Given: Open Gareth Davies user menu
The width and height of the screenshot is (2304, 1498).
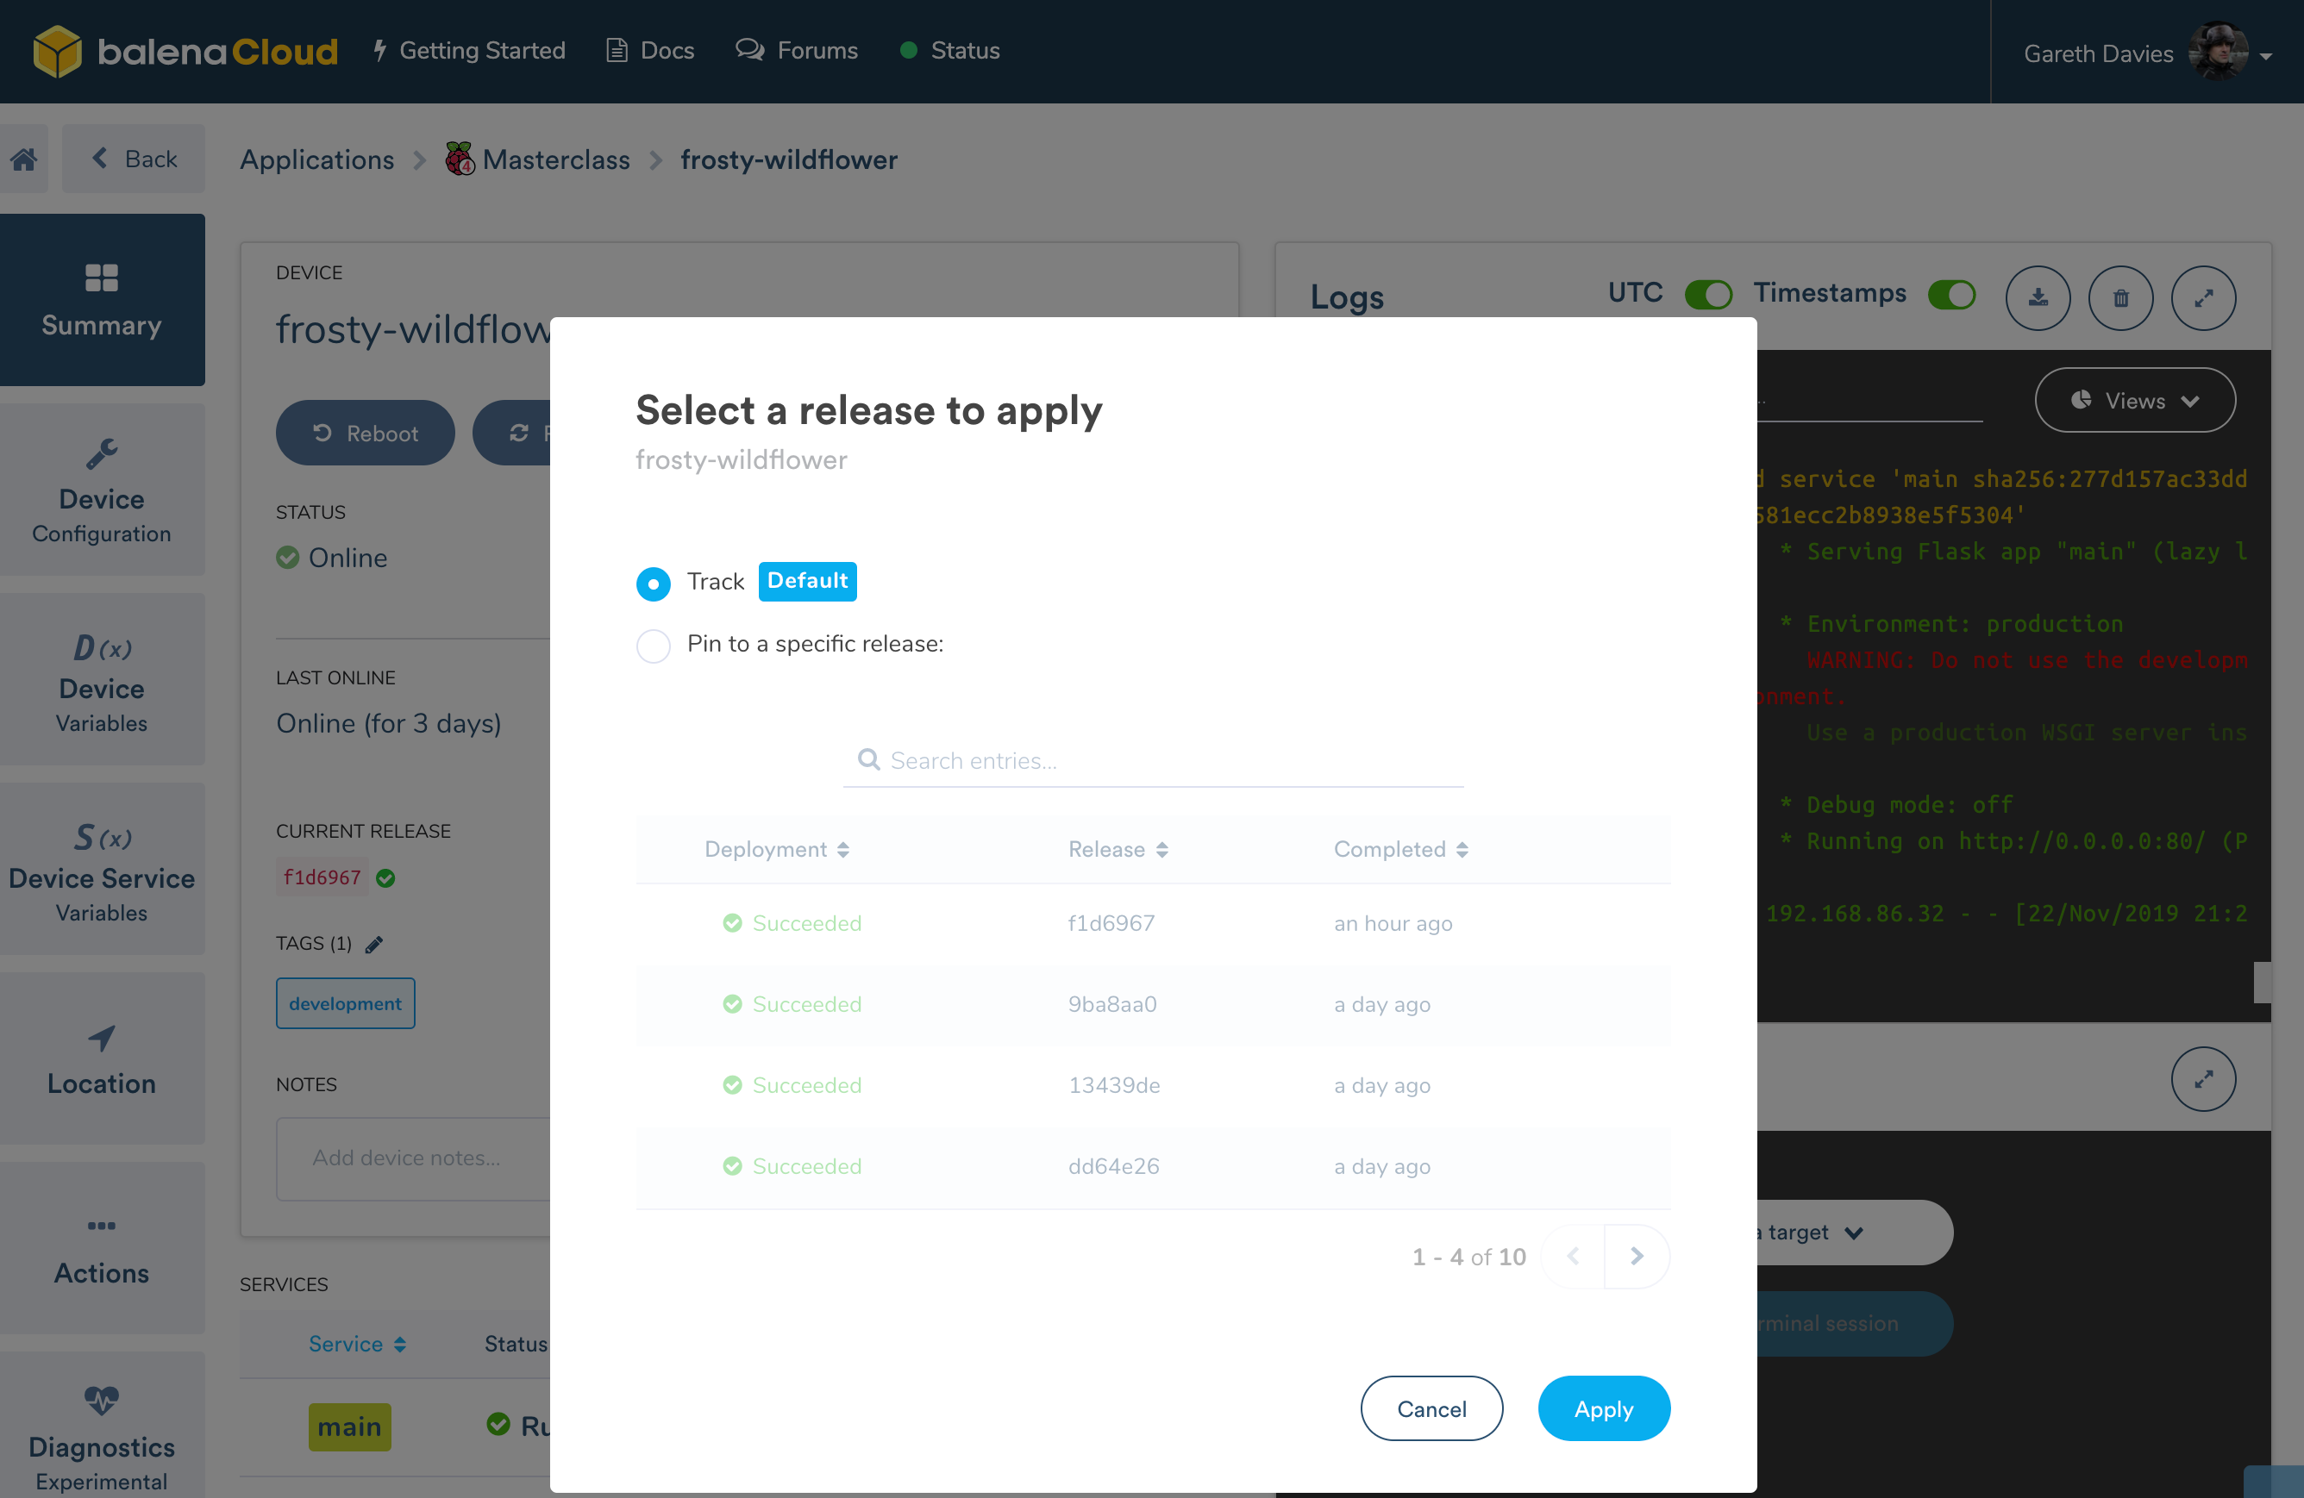Looking at the screenshot, I should pos(2146,52).
